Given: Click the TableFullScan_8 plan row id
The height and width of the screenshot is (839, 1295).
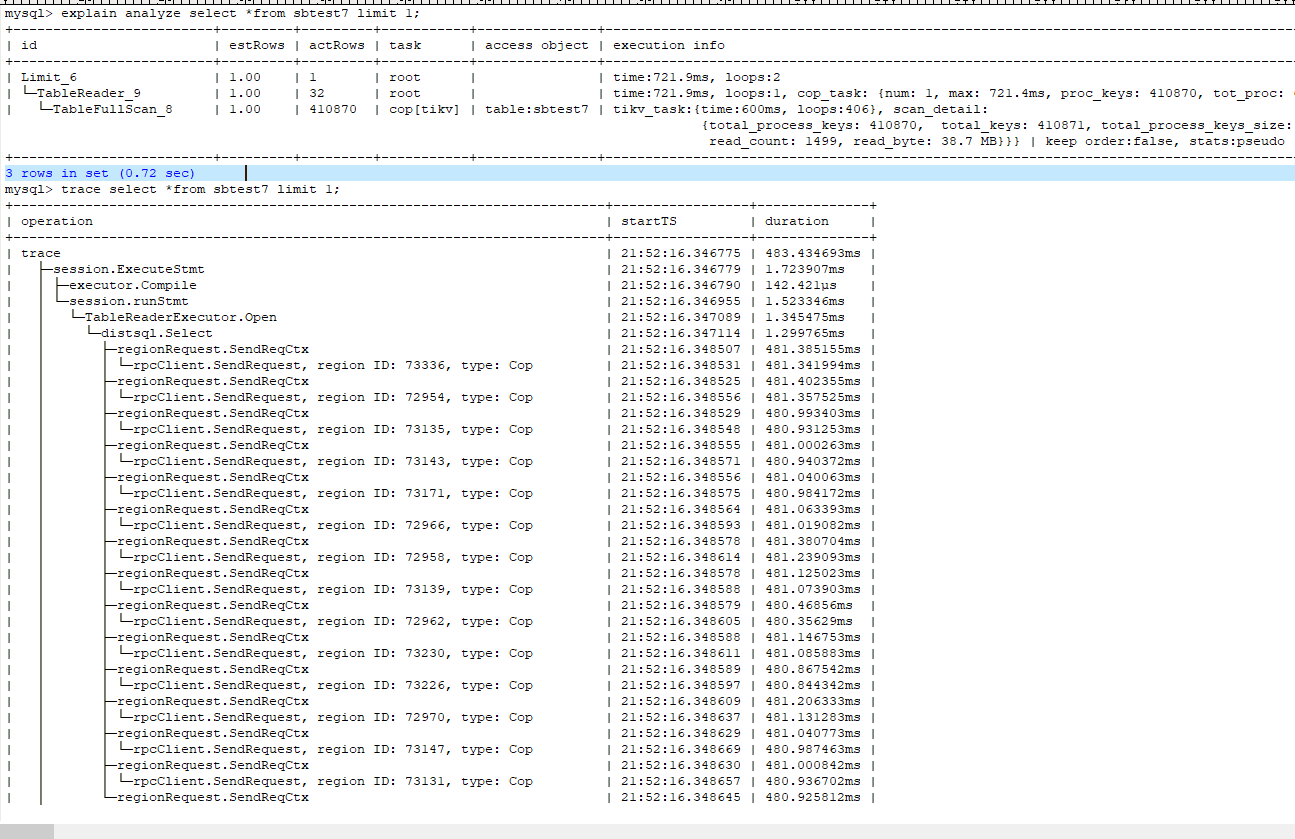Looking at the screenshot, I should [112, 109].
